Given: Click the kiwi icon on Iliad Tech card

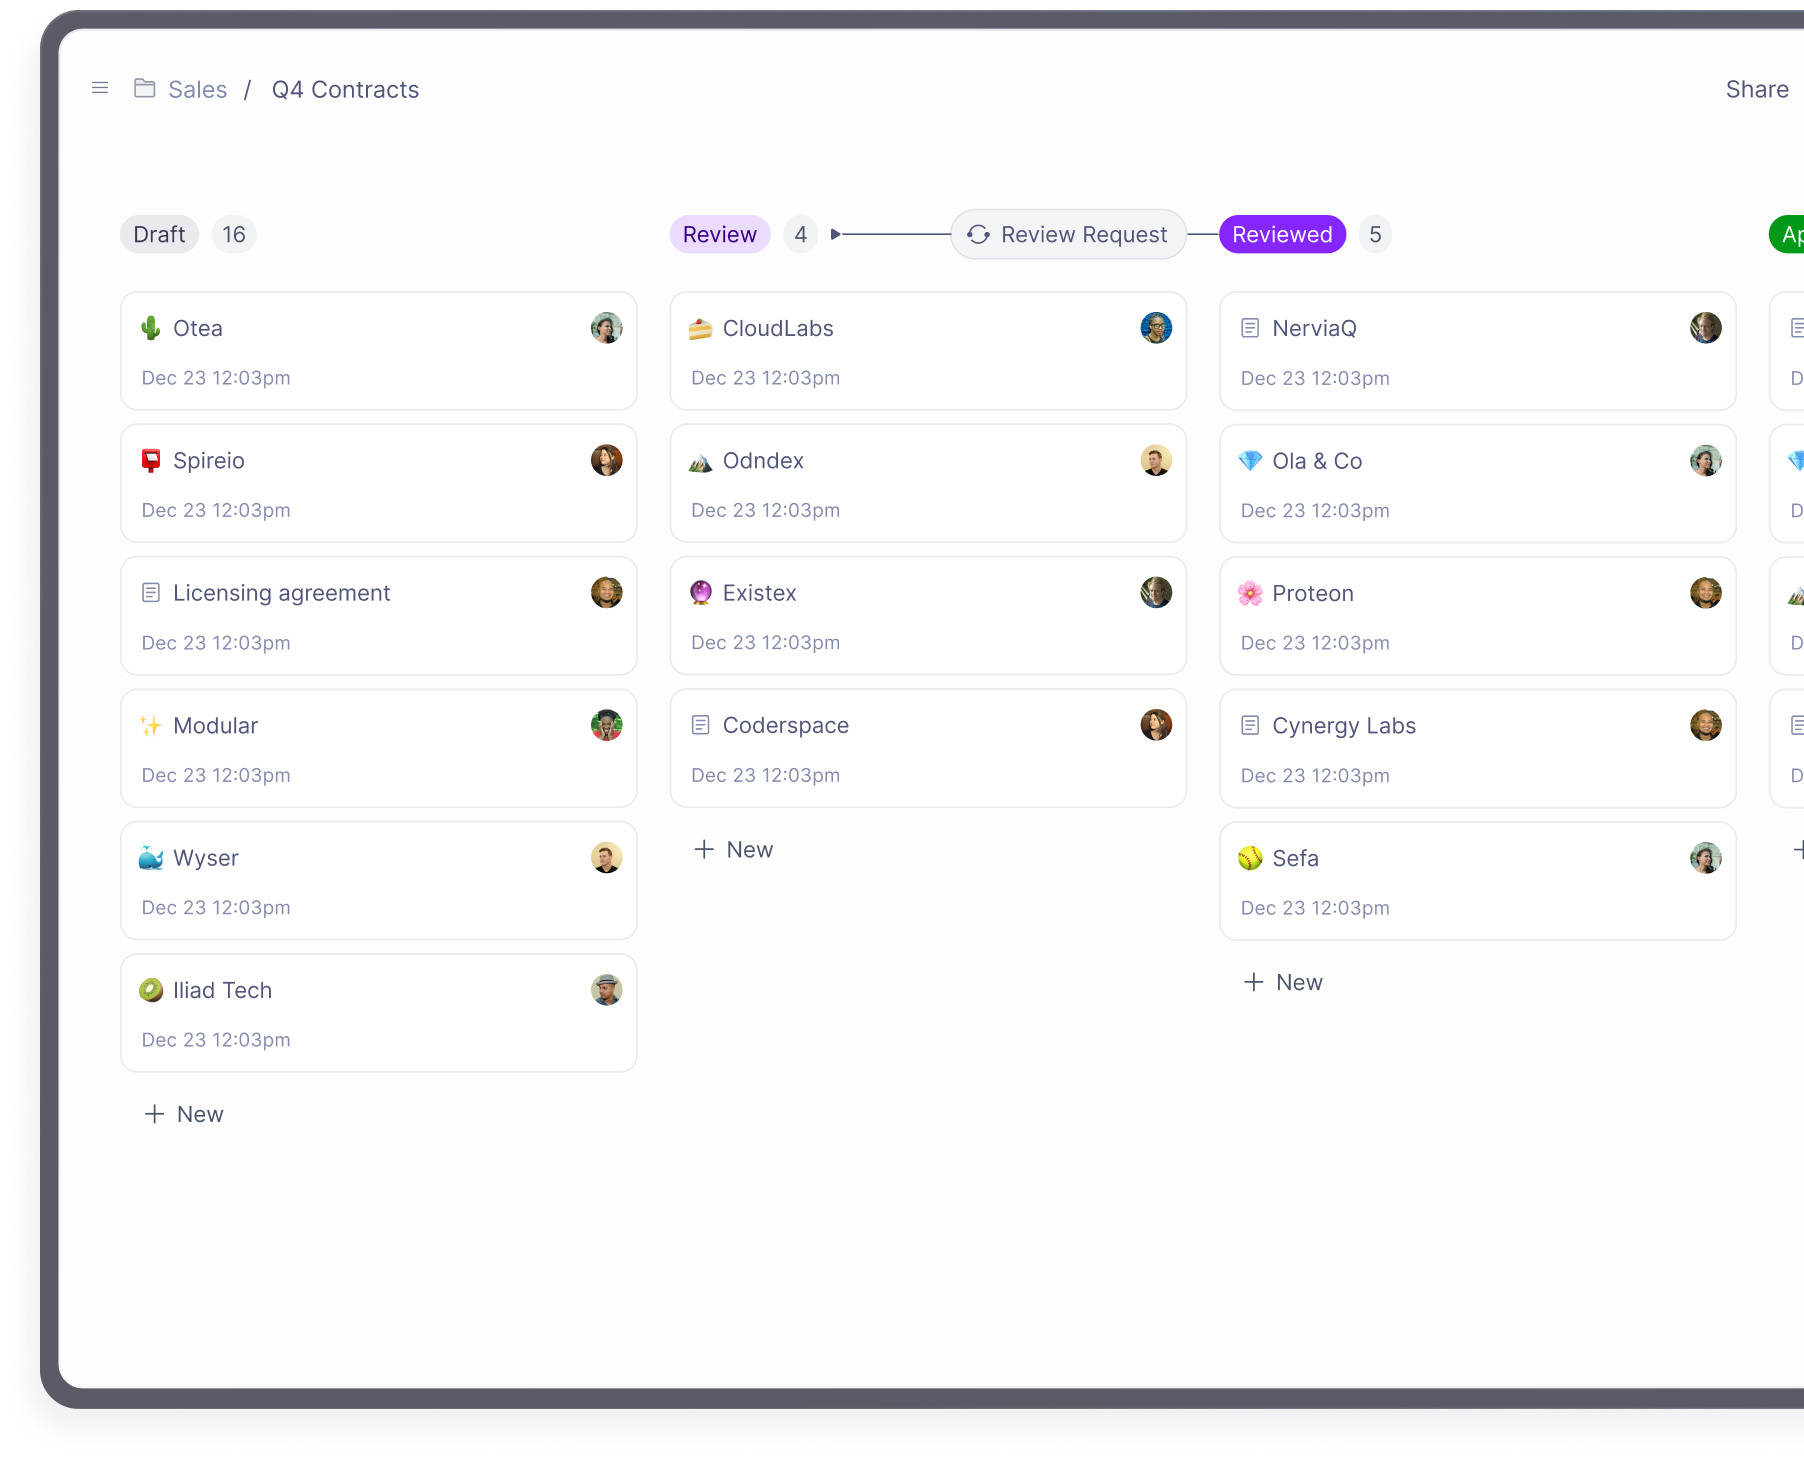Looking at the screenshot, I should tap(151, 990).
